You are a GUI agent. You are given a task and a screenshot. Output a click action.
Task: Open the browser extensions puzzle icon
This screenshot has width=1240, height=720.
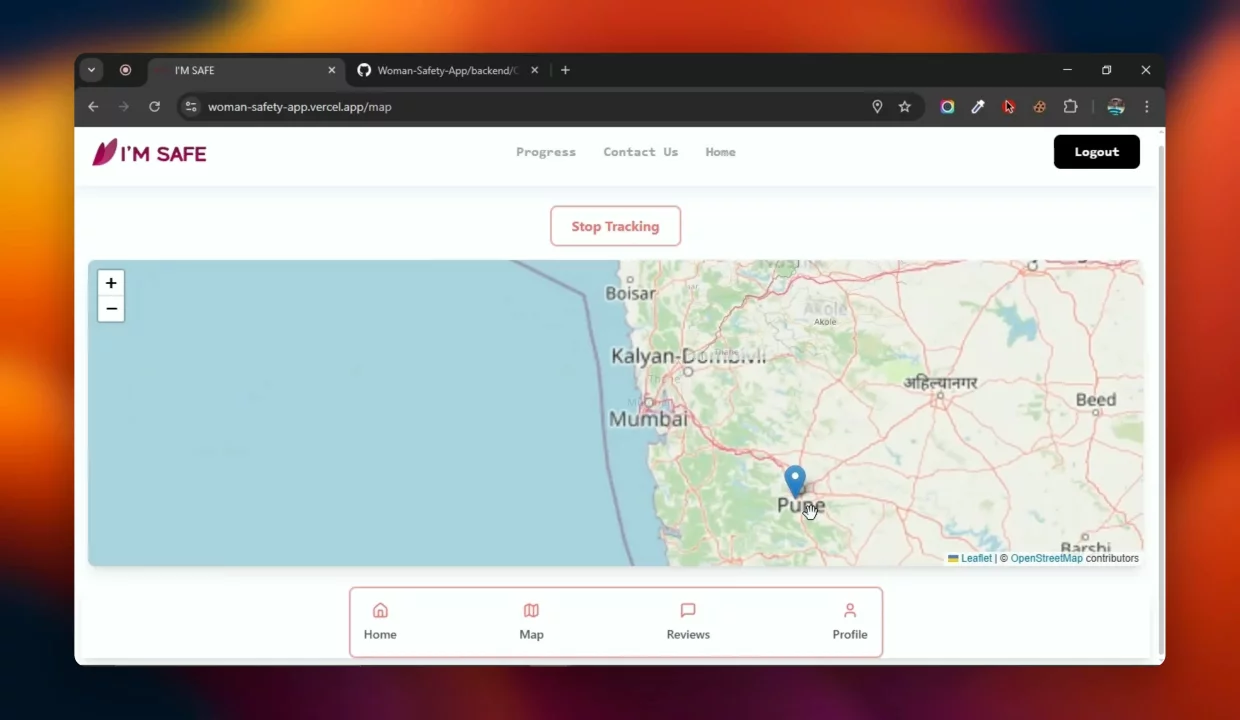(x=1070, y=107)
